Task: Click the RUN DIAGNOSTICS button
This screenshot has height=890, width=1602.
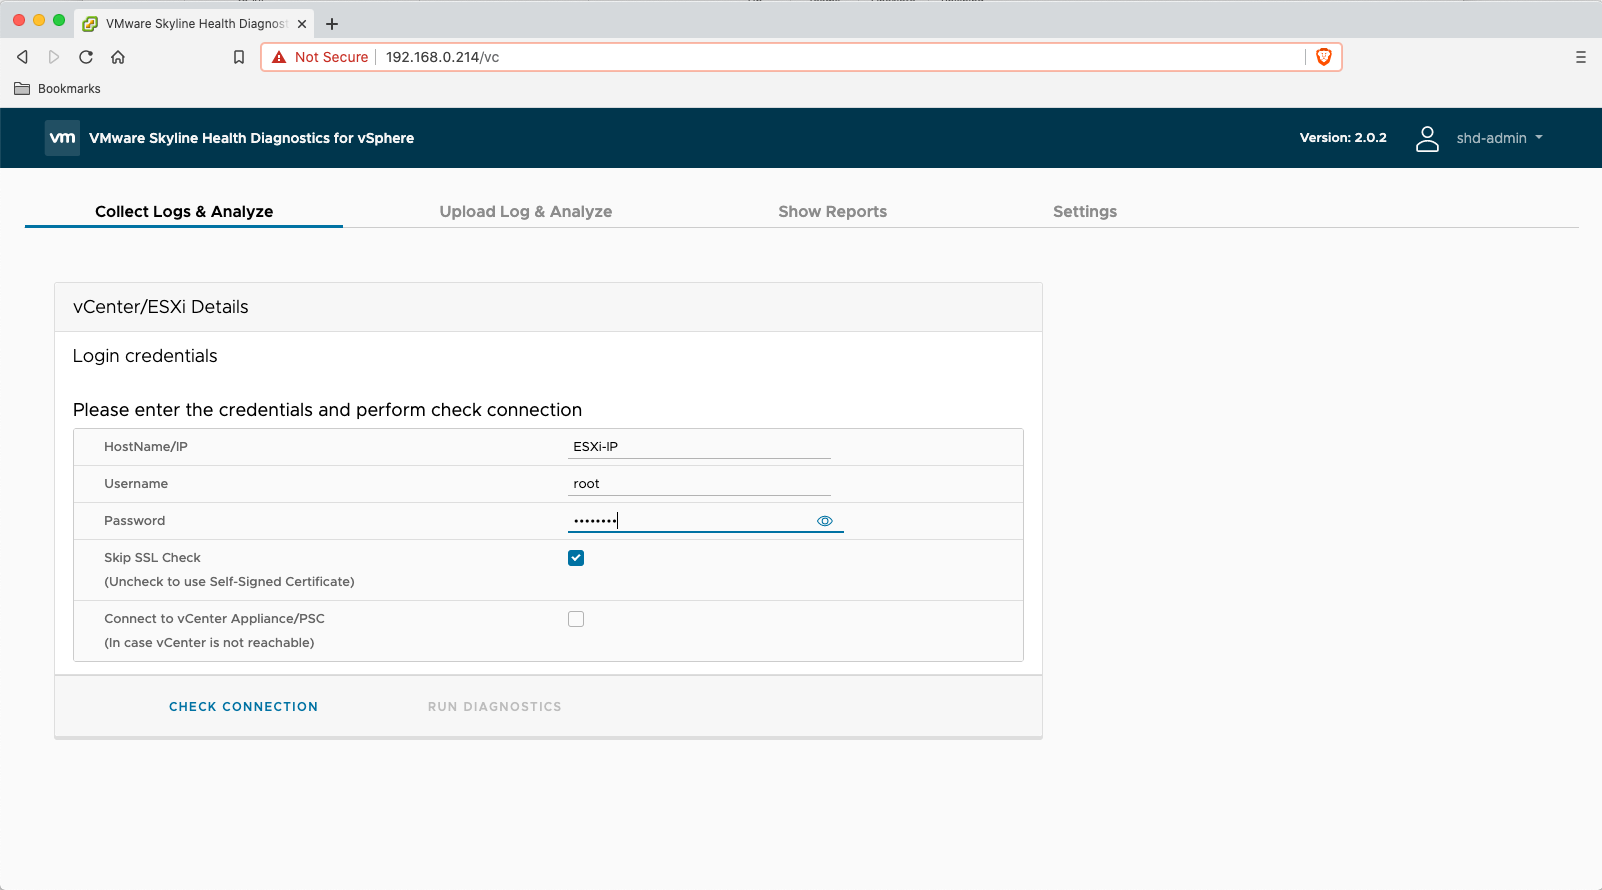Action: coord(495,707)
